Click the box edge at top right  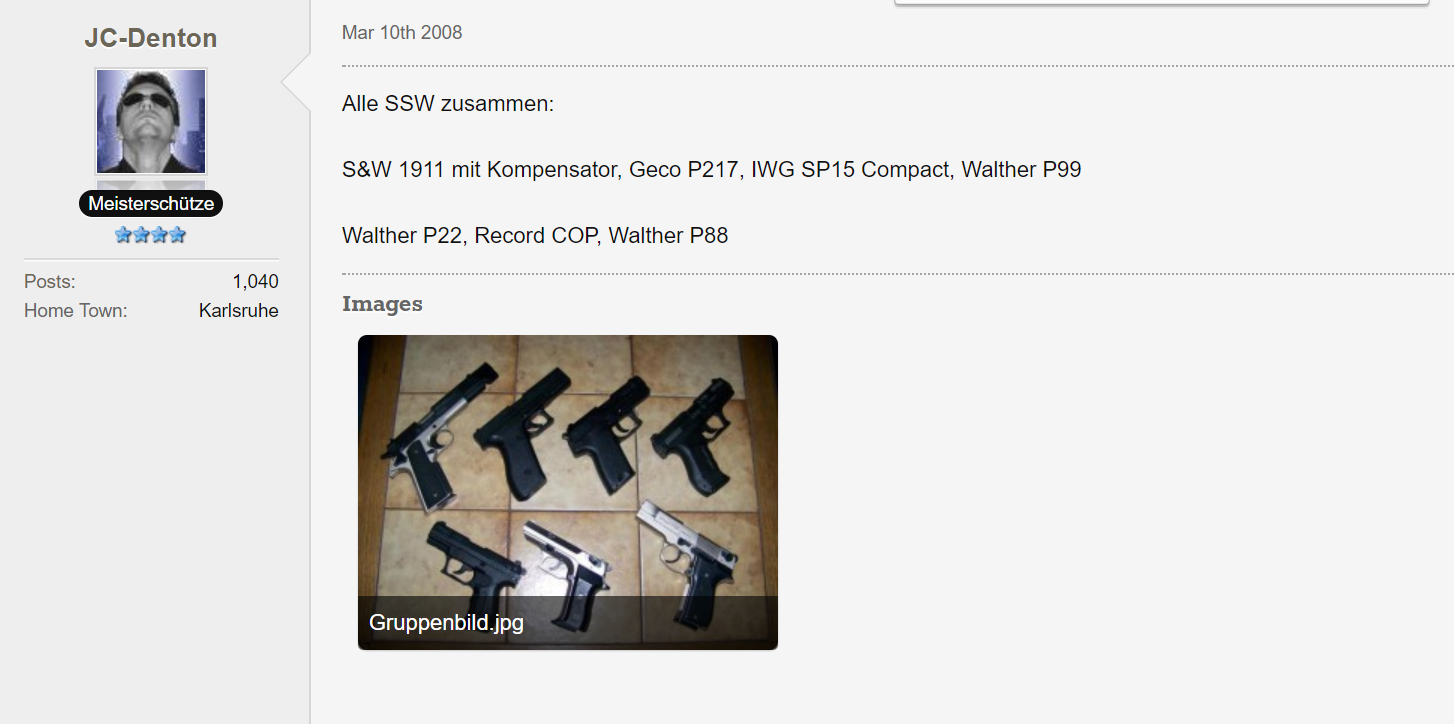click(1161, 3)
